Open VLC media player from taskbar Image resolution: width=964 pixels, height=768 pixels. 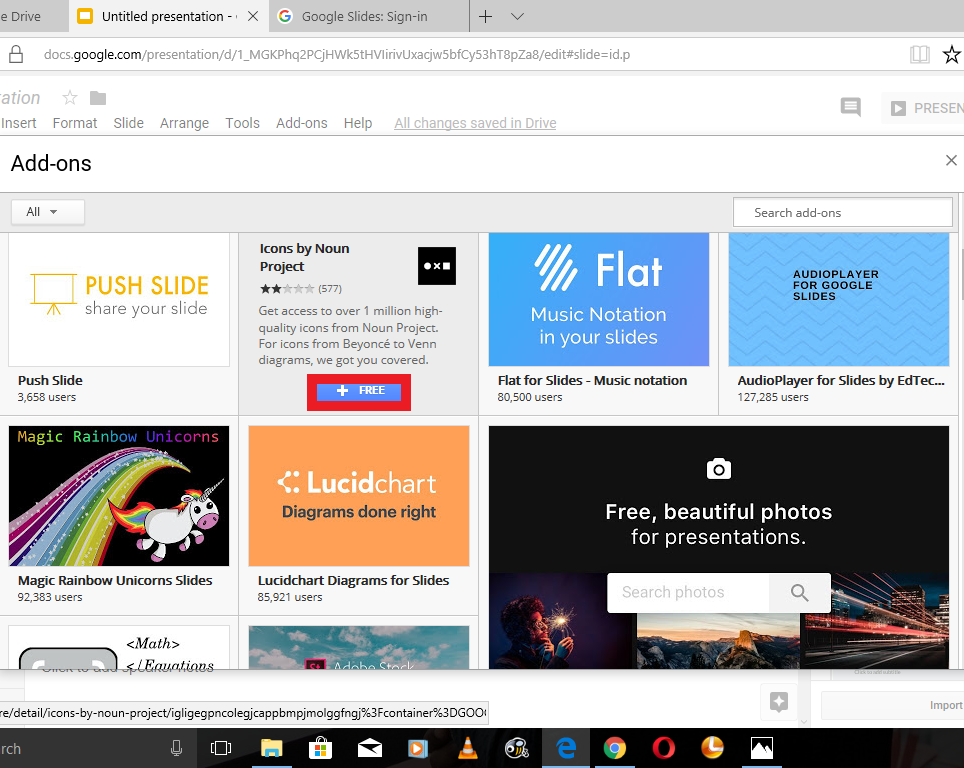467,748
